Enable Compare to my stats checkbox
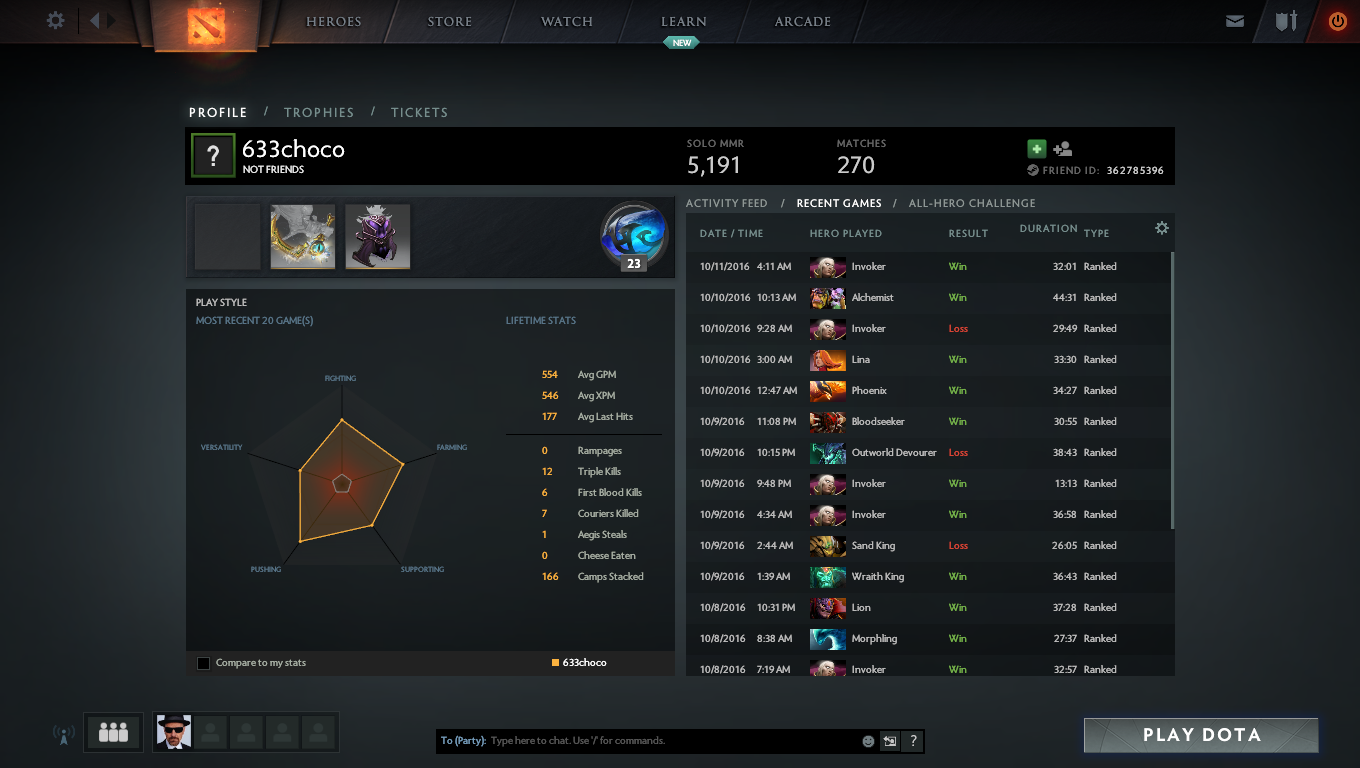 click(204, 663)
